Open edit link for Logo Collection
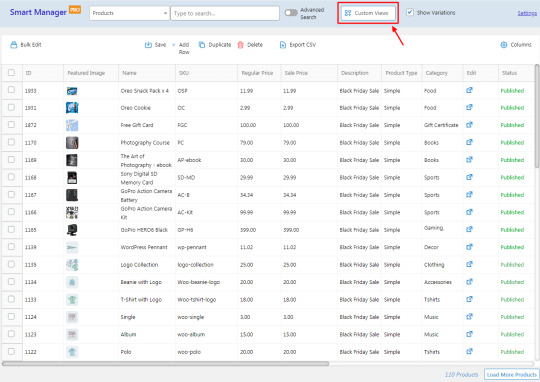 tap(469, 265)
